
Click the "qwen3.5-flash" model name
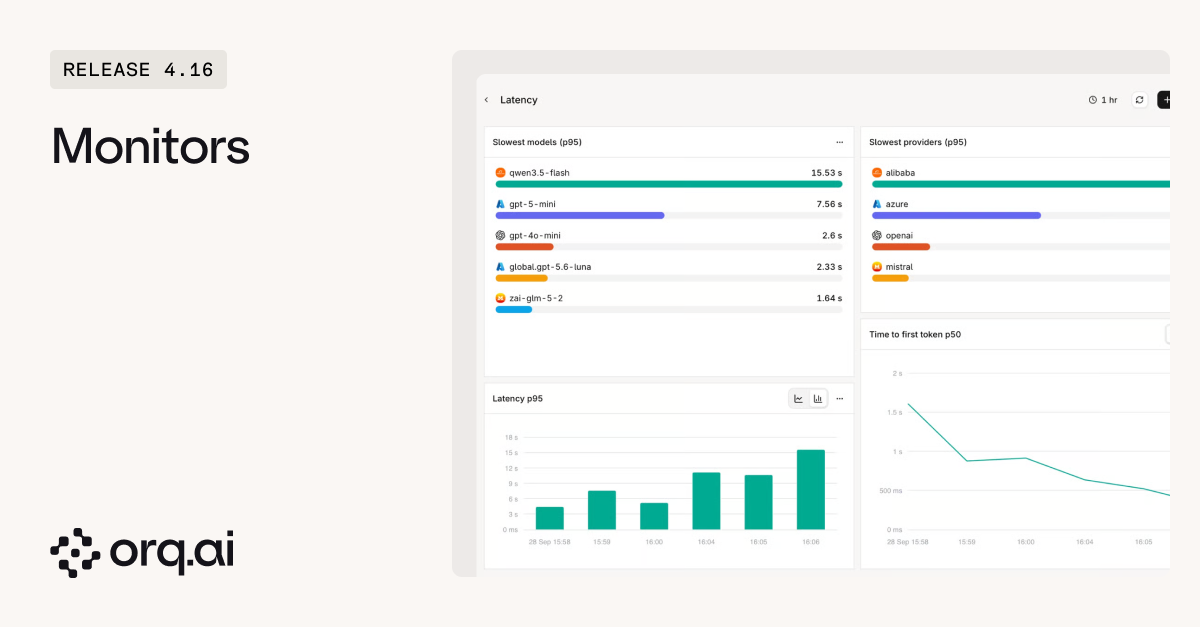tap(540, 173)
